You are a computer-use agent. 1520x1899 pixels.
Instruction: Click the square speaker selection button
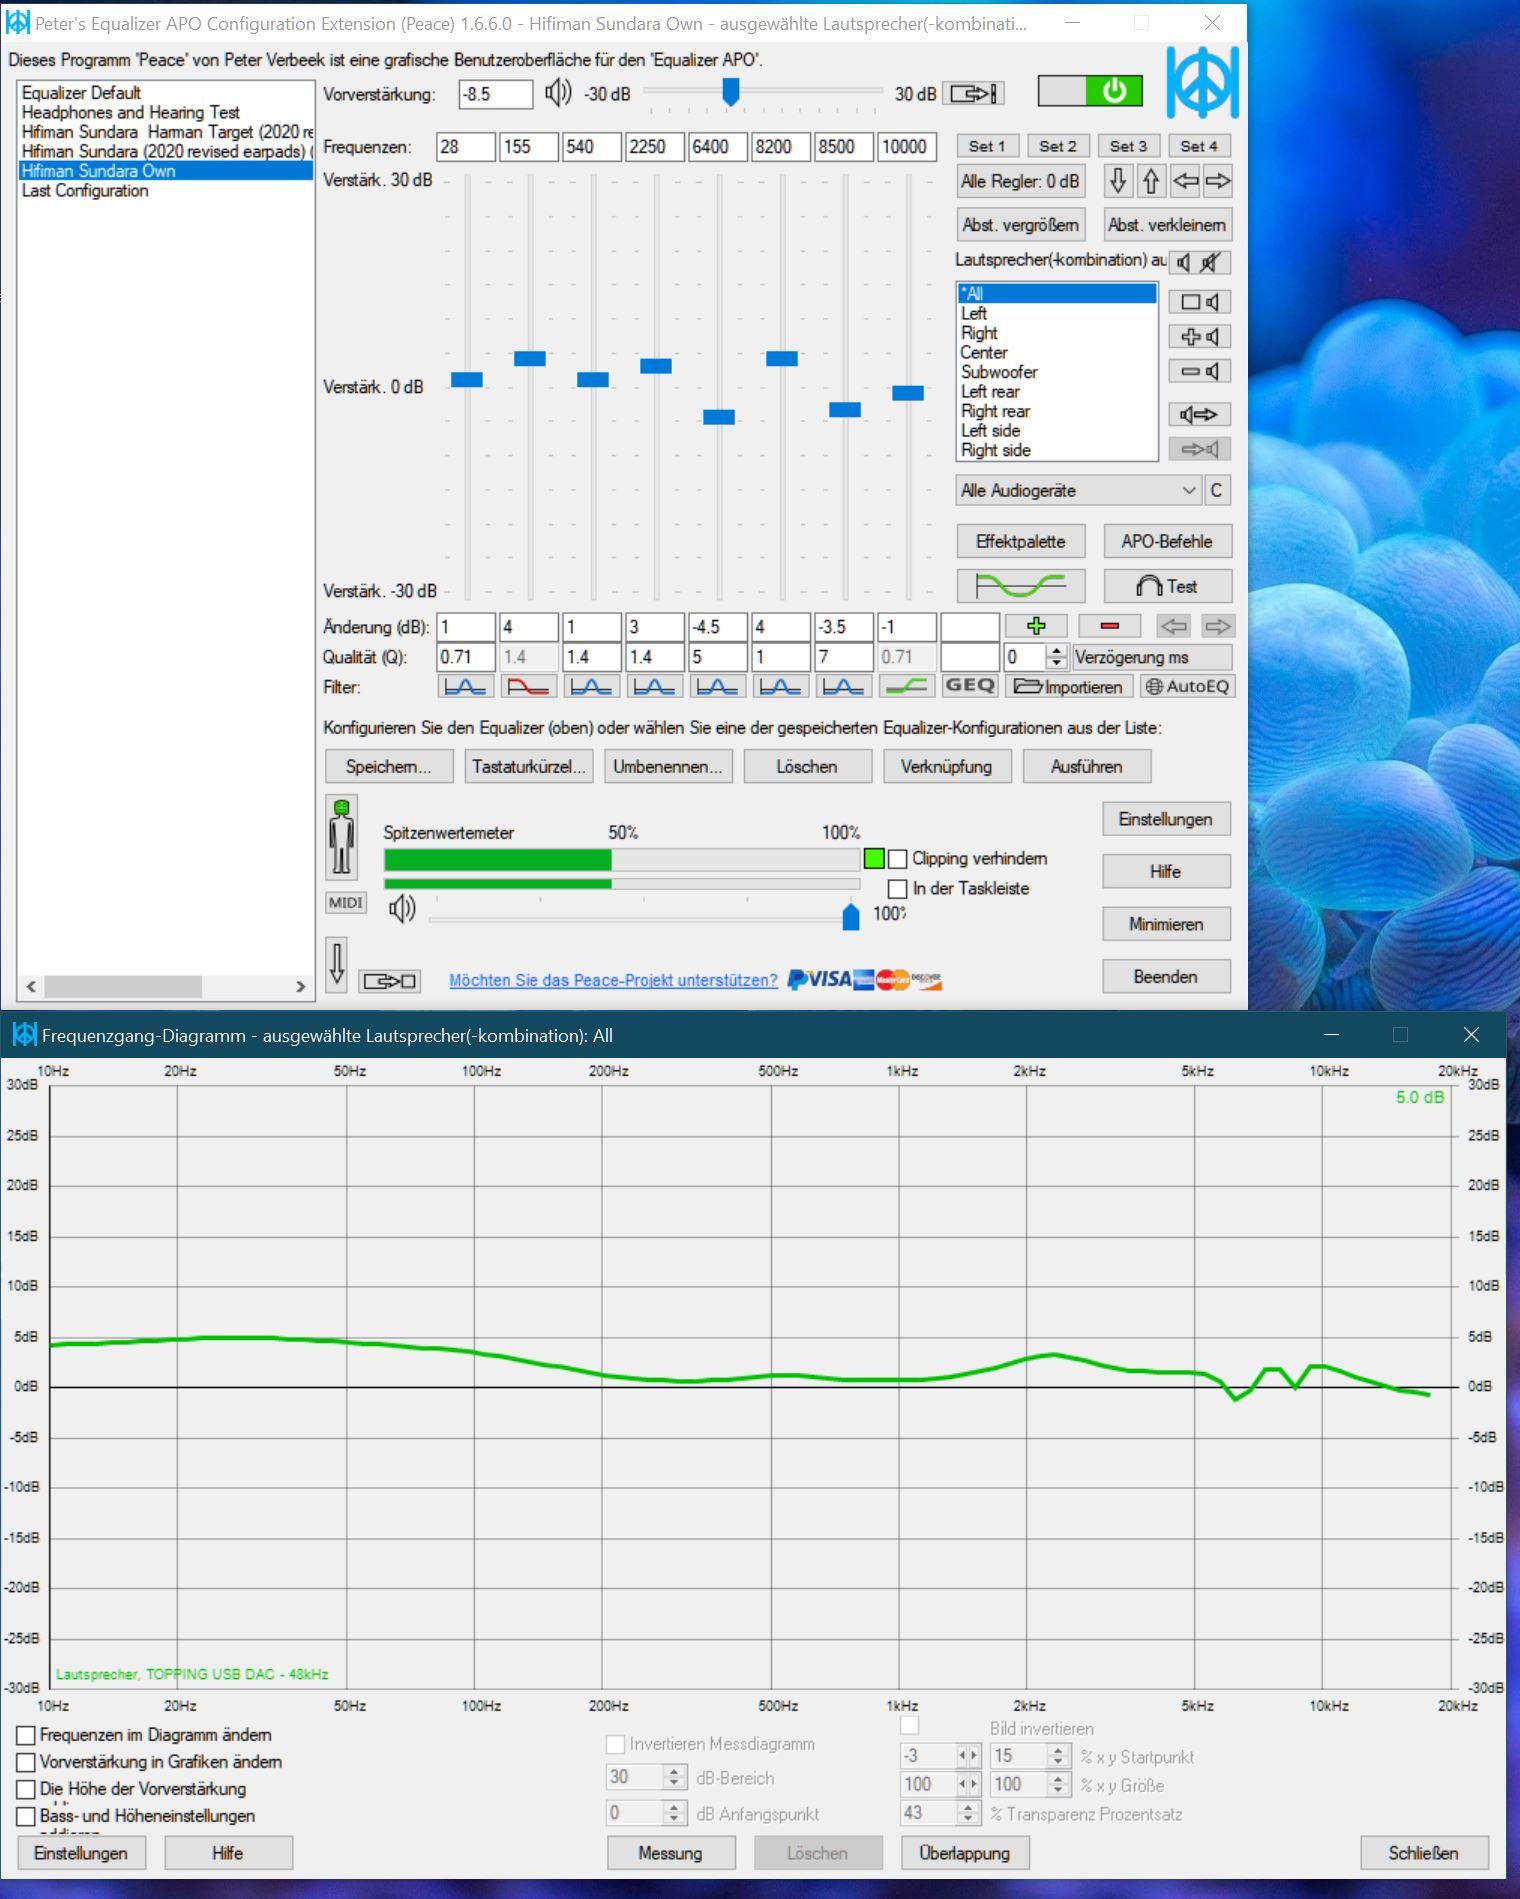coord(1200,302)
